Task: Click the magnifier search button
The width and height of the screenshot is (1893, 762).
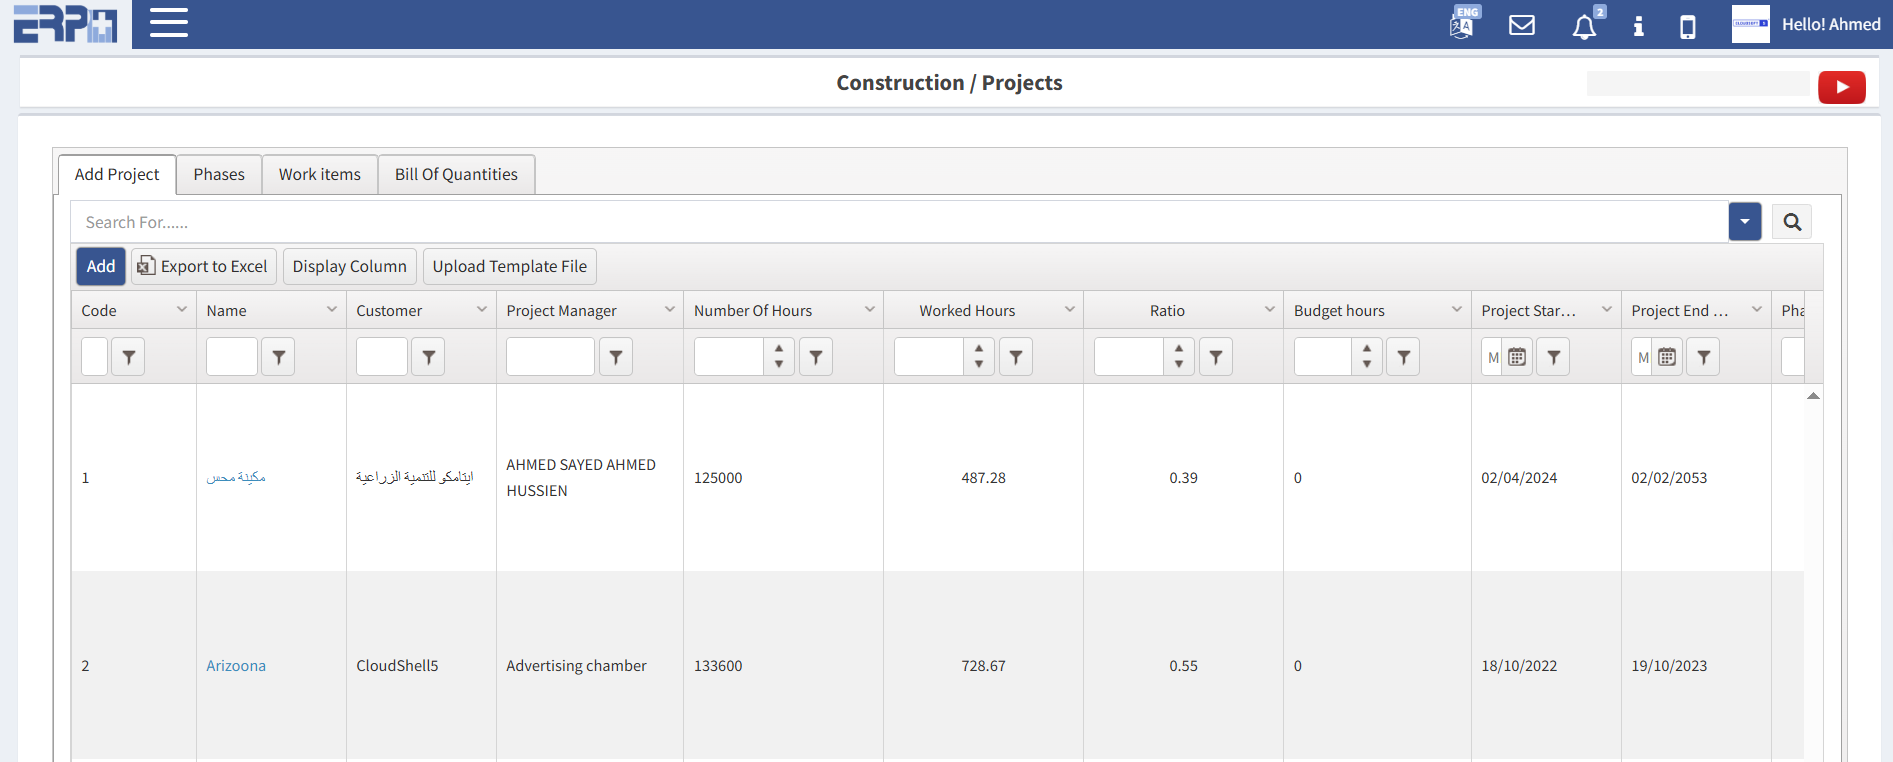Action: [1791, 222]
